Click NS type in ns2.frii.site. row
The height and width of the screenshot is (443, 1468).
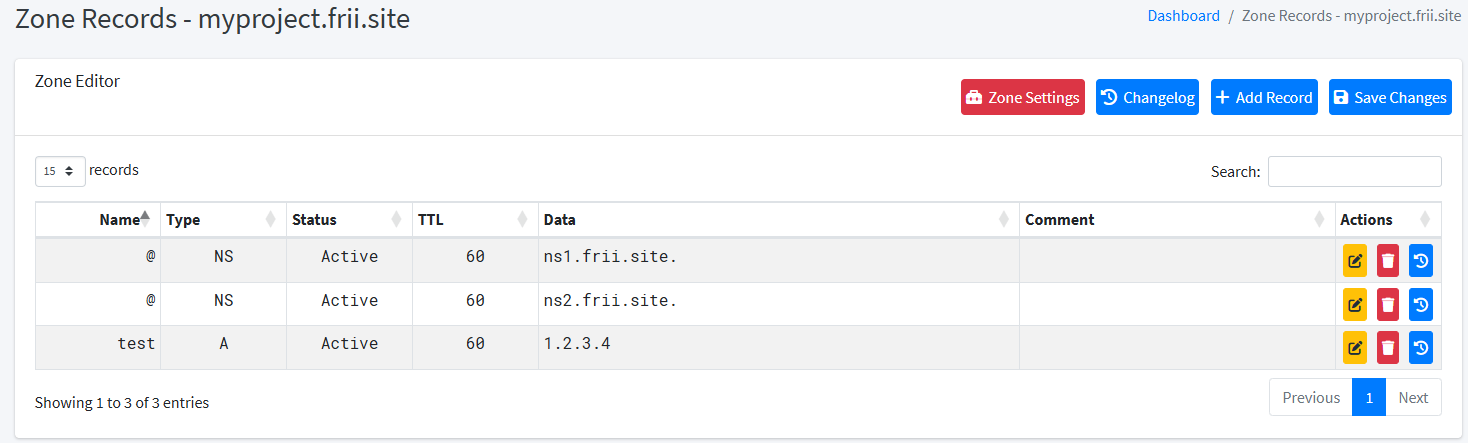pos(223,300)
